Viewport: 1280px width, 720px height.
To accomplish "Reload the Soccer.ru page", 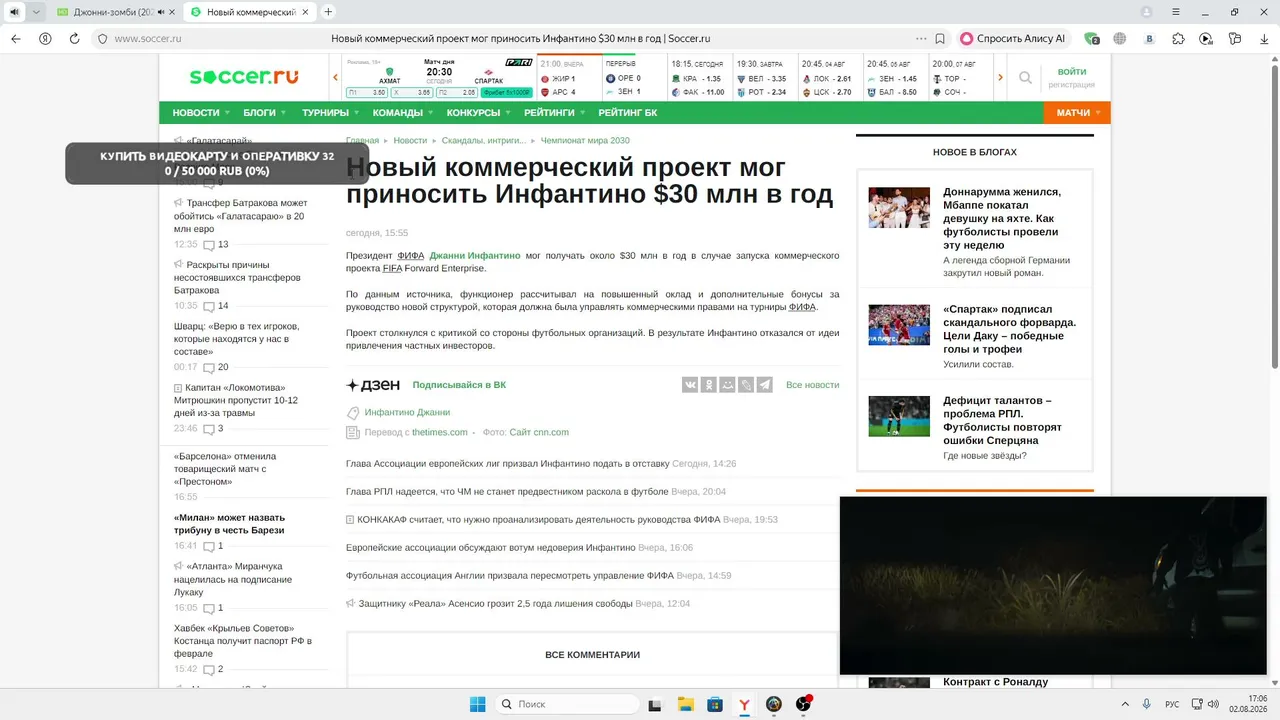I will click(x=74, y=38).
